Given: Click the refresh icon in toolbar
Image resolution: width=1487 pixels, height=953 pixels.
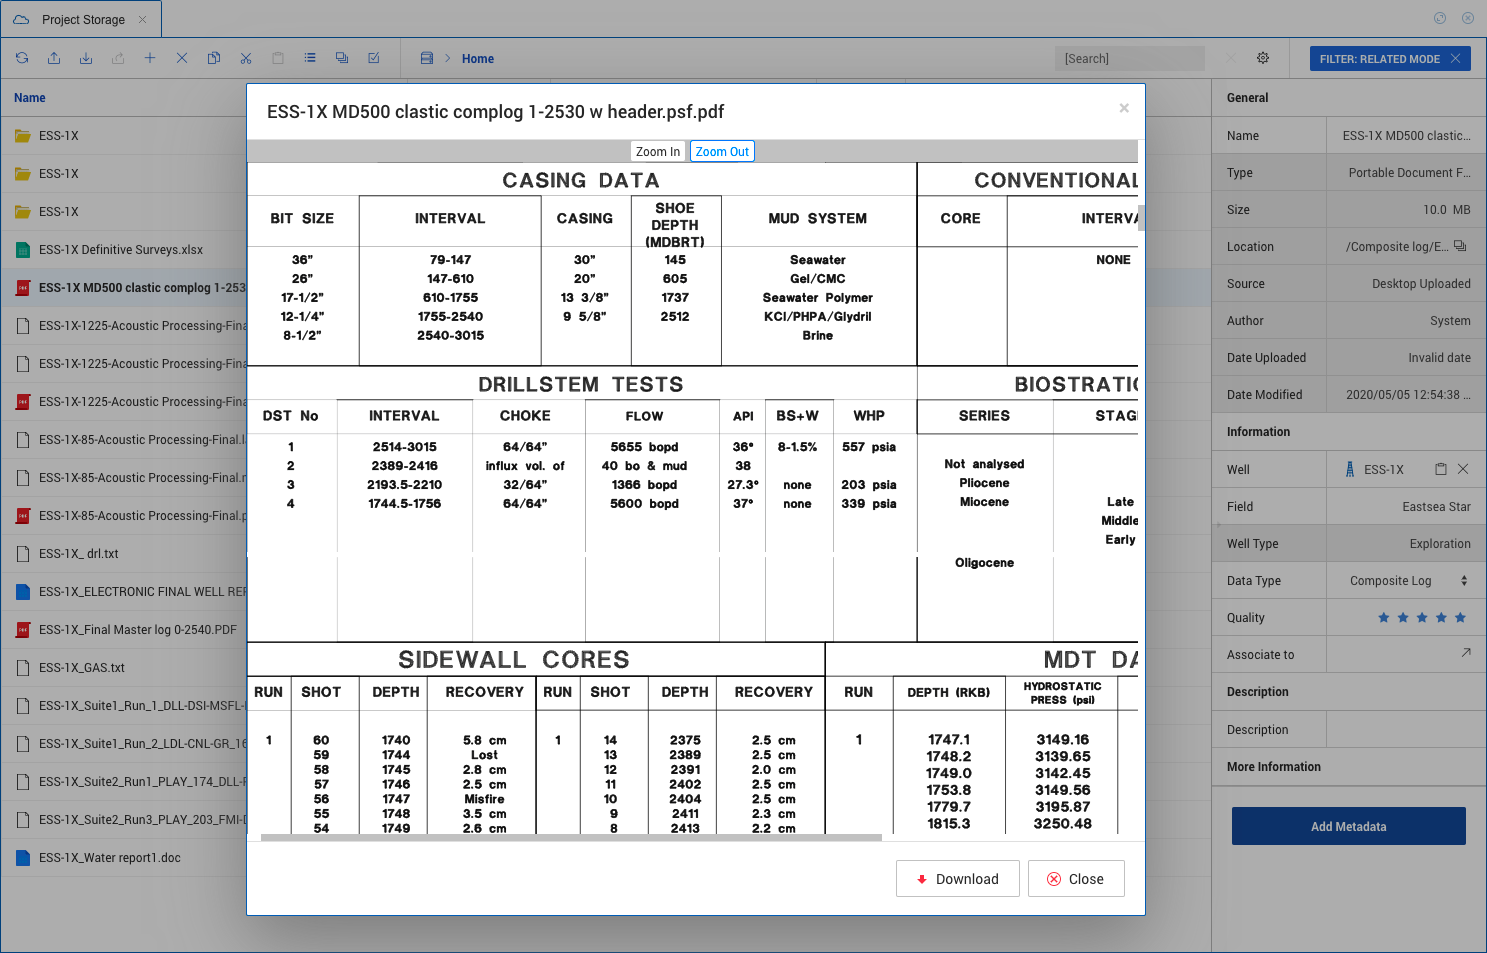Looking at the screenshot, I should (x=22, y=58).
